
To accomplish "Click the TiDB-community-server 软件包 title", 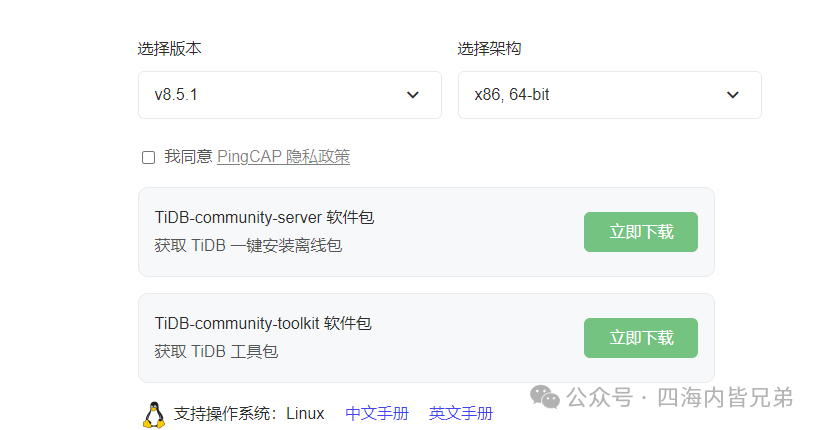I will pyautogui.click(x=264, y=217).
